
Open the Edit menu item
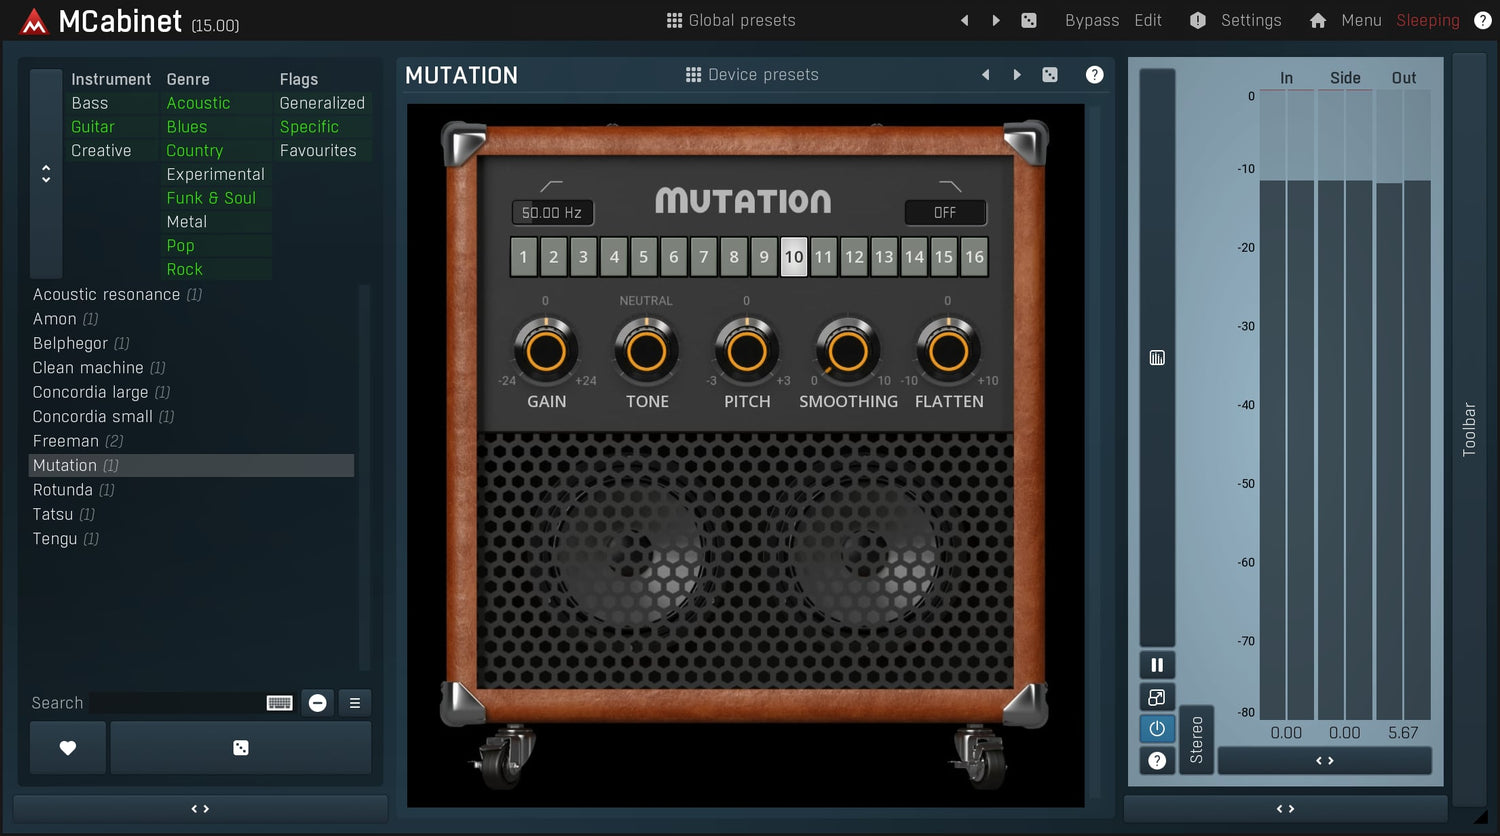tap(1148, 20)
